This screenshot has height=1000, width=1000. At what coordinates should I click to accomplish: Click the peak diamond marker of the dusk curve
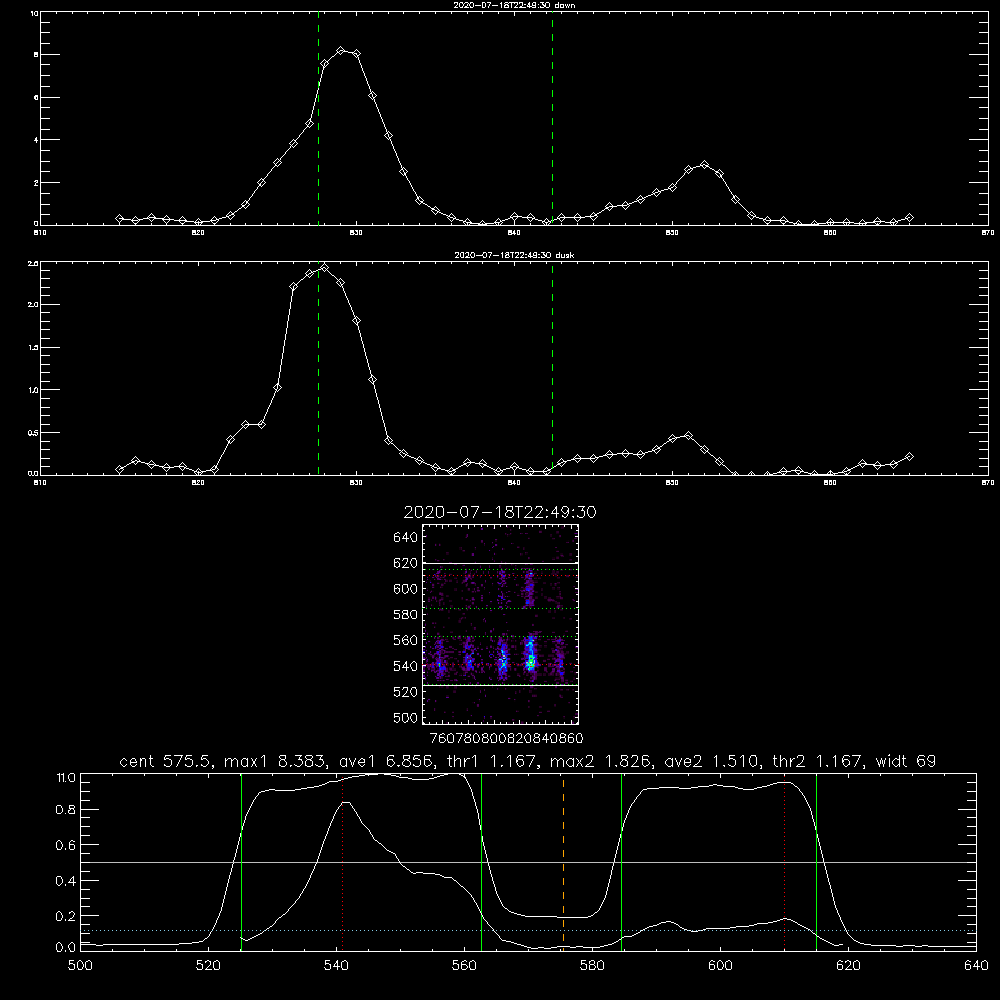point(325,267)
